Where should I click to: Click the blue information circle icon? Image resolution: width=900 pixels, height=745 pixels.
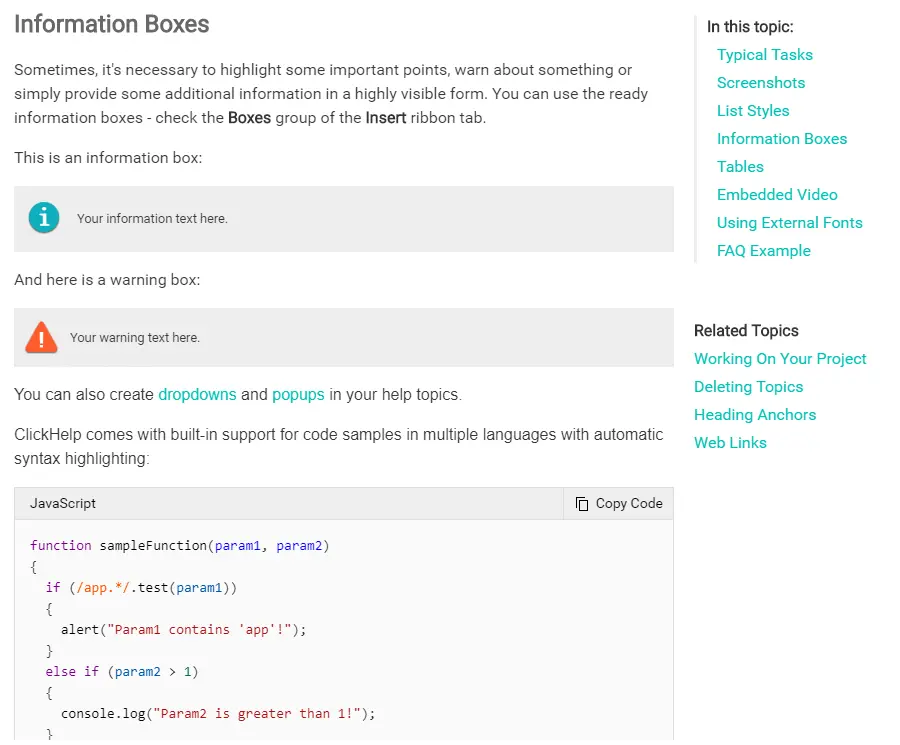[x=44, y=217]
